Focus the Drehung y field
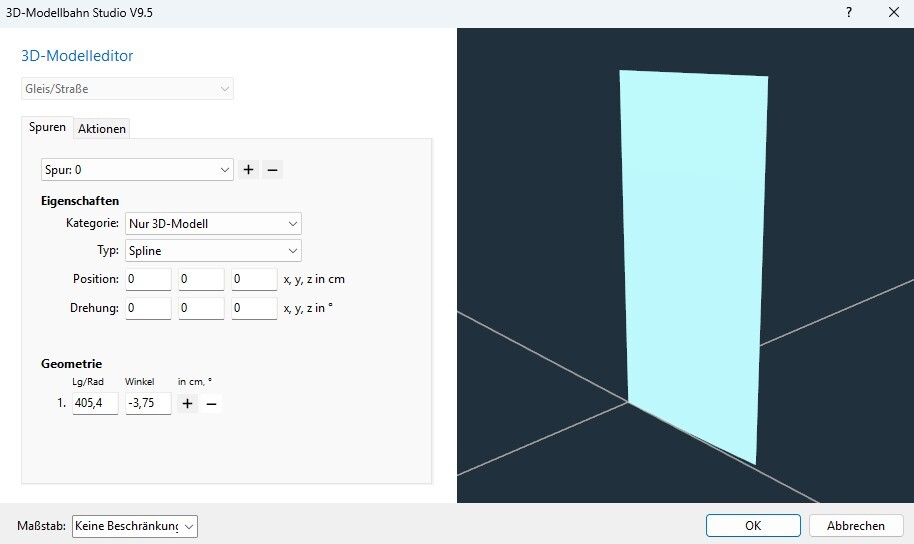This screenshot has width=914, height=544. pyautogui.click(x=201, y=308)
